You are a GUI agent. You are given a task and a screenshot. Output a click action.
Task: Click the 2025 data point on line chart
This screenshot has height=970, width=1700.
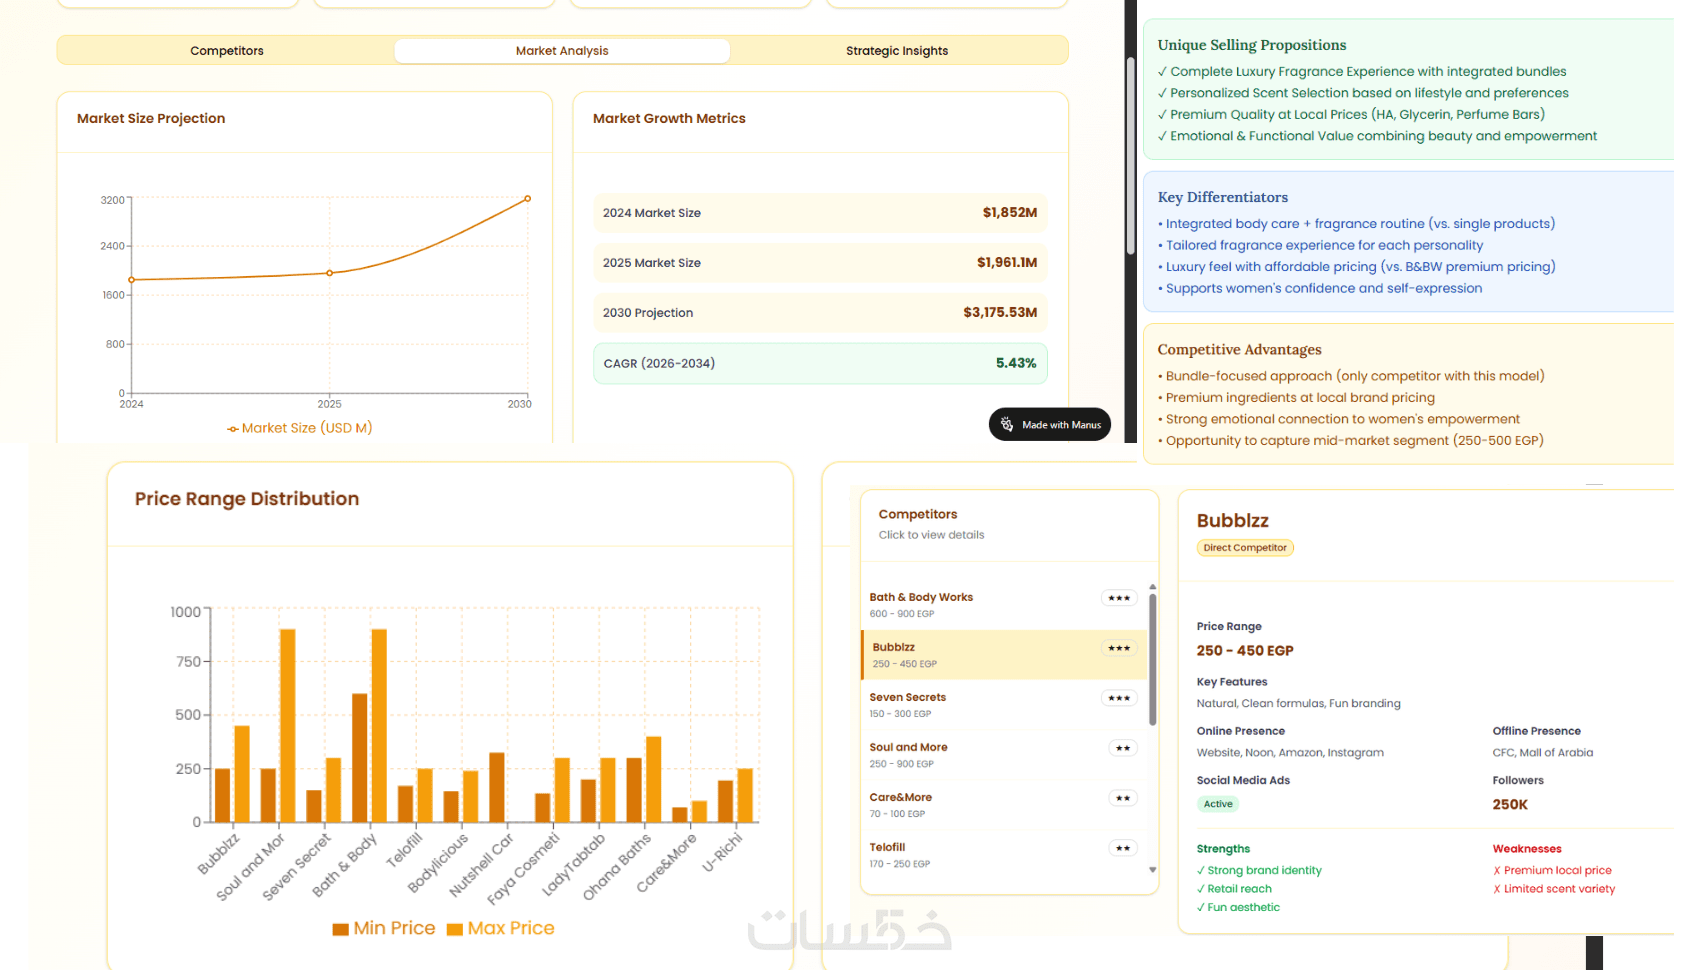pos(330,273)
